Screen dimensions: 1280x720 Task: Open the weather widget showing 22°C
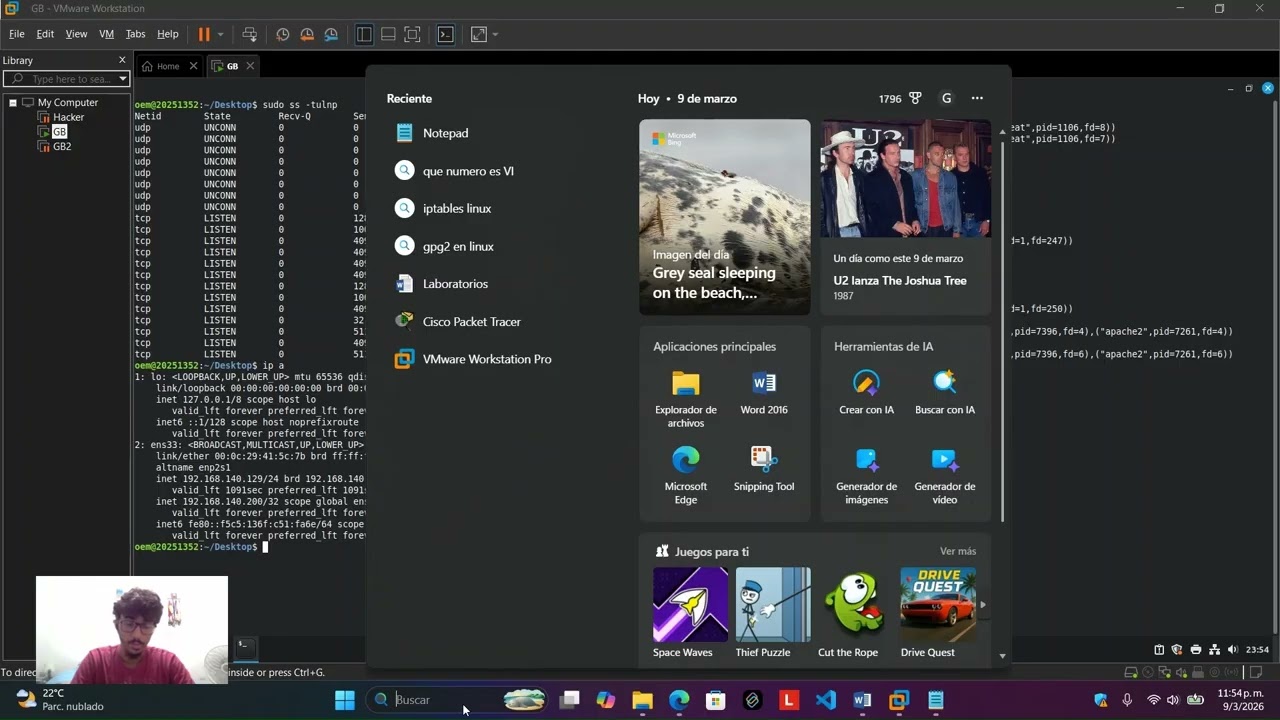tap(60, 700)
